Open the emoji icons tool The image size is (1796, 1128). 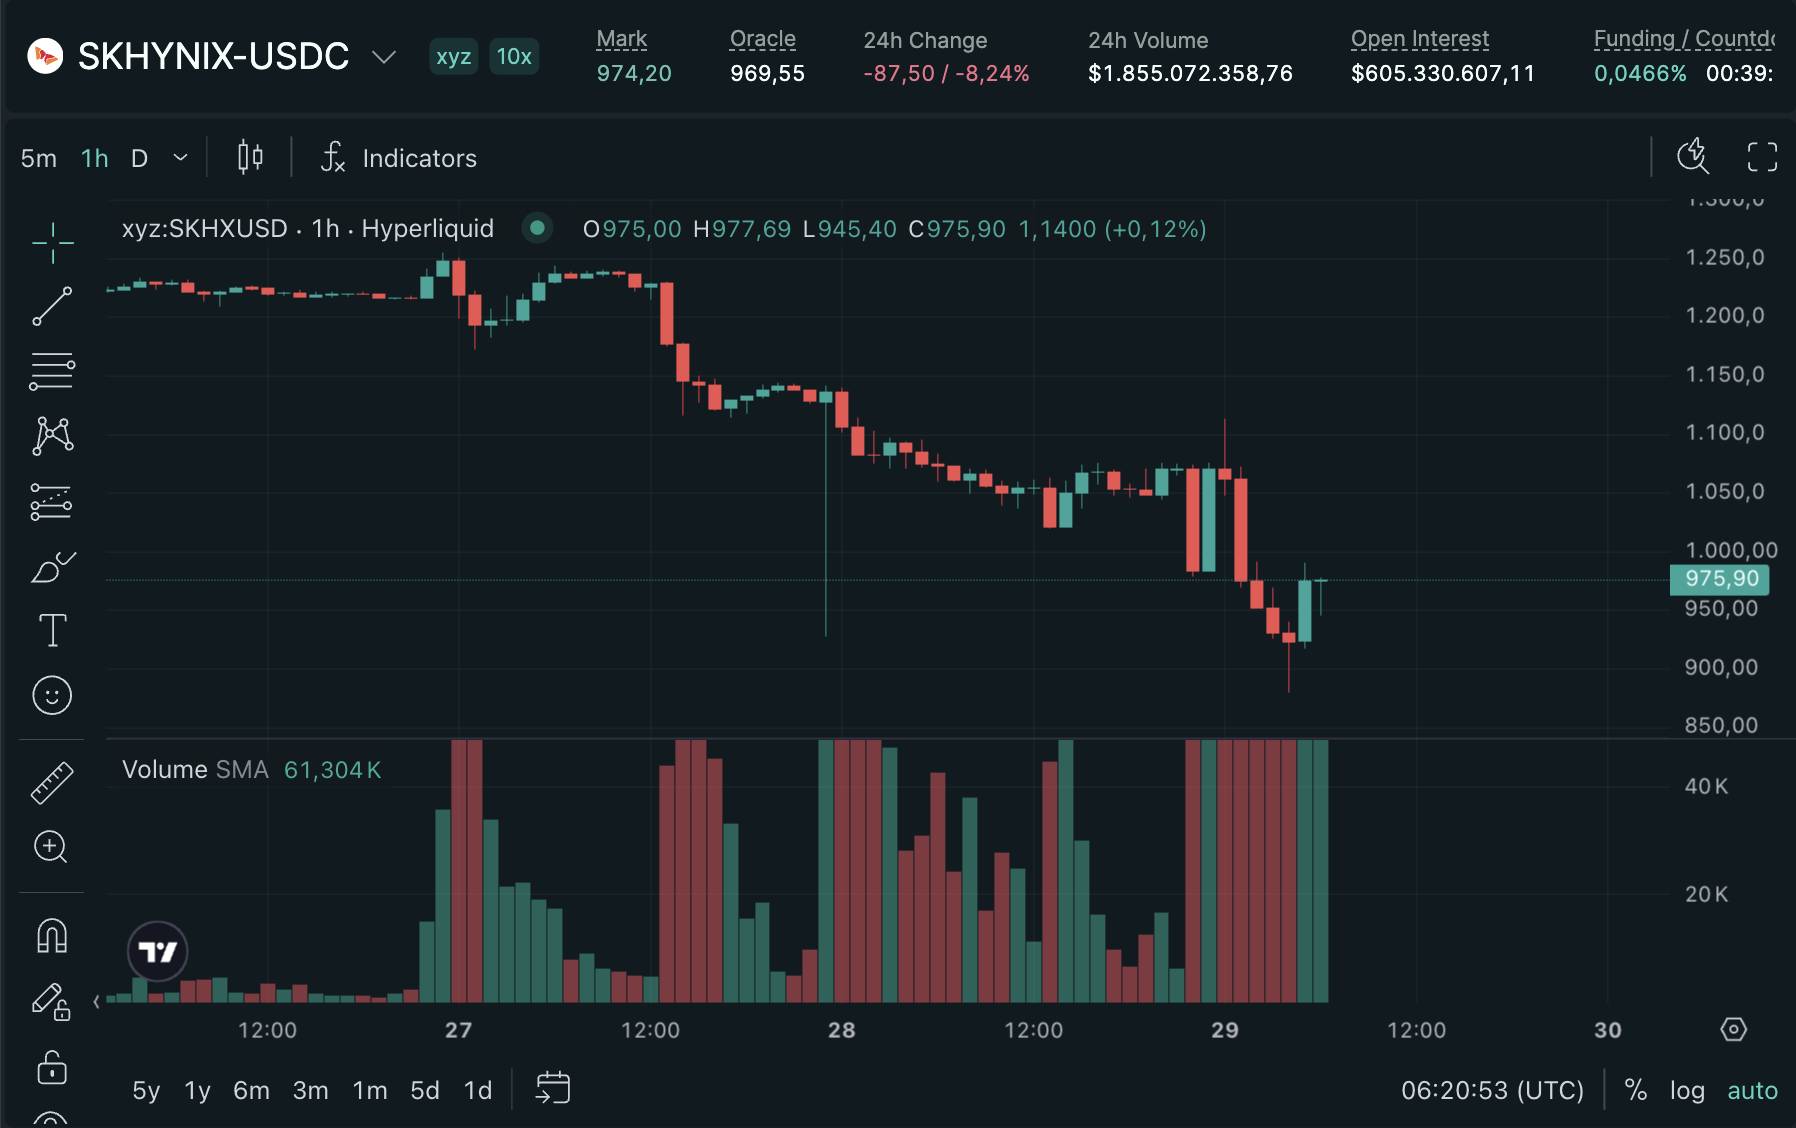pos(52,695)
